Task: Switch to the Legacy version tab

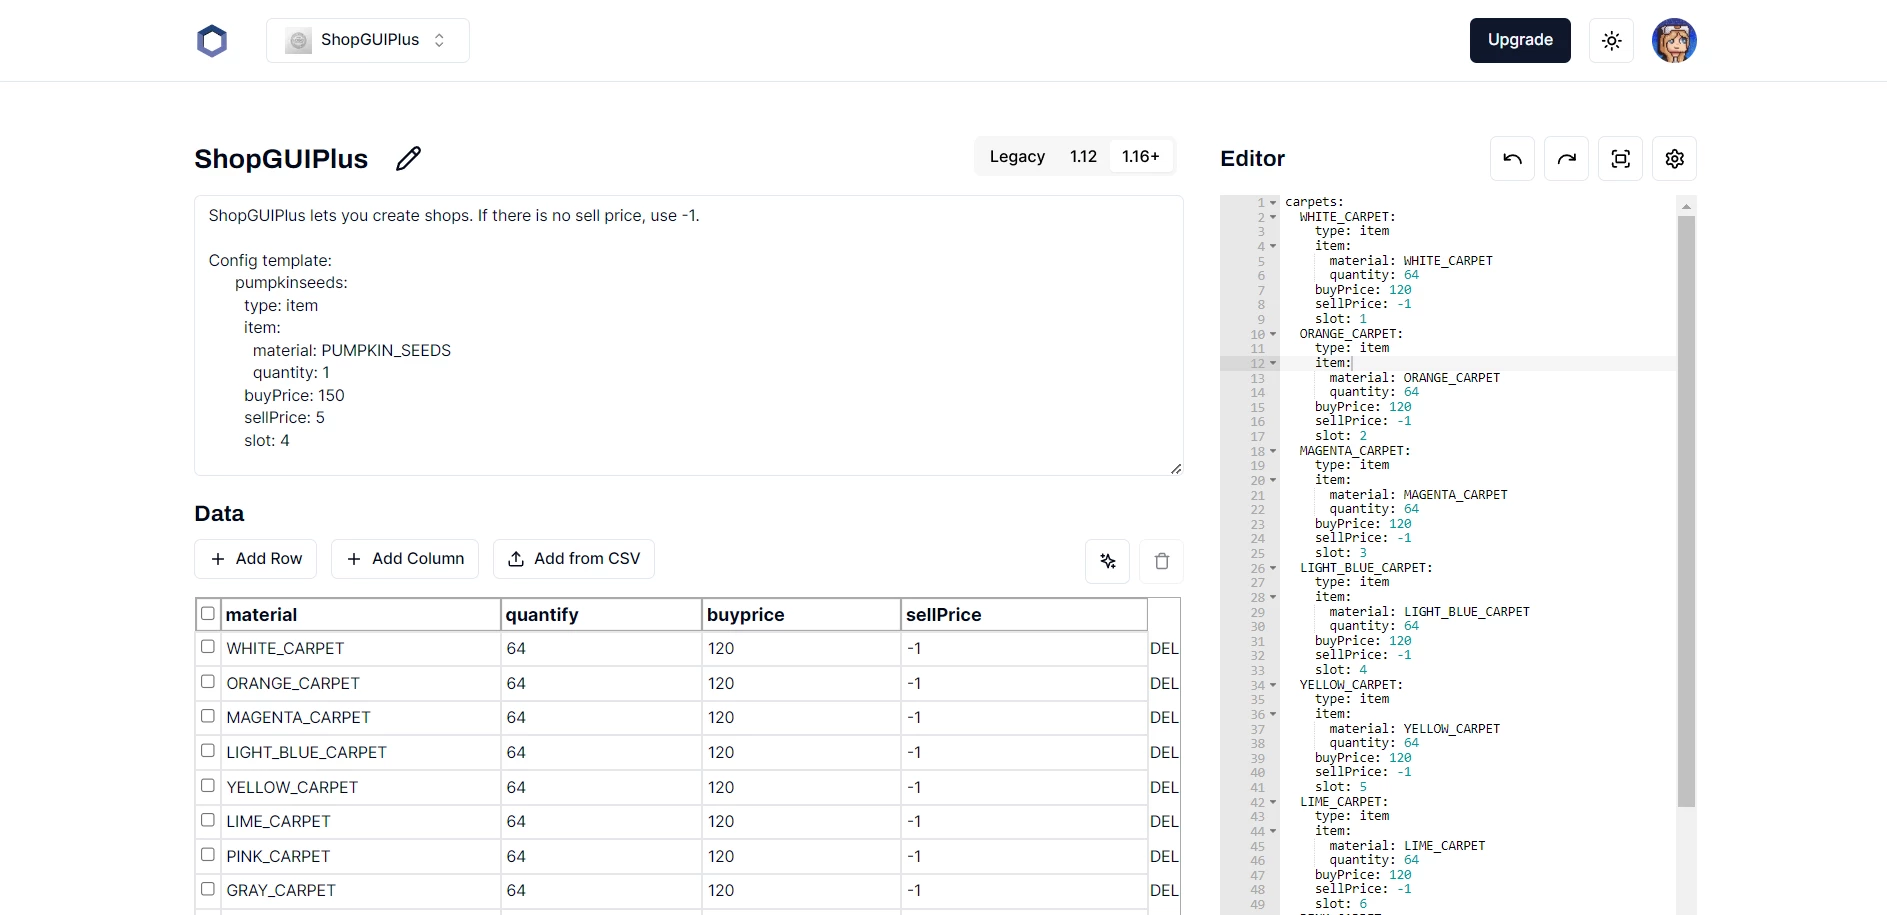Action: 1017,156
